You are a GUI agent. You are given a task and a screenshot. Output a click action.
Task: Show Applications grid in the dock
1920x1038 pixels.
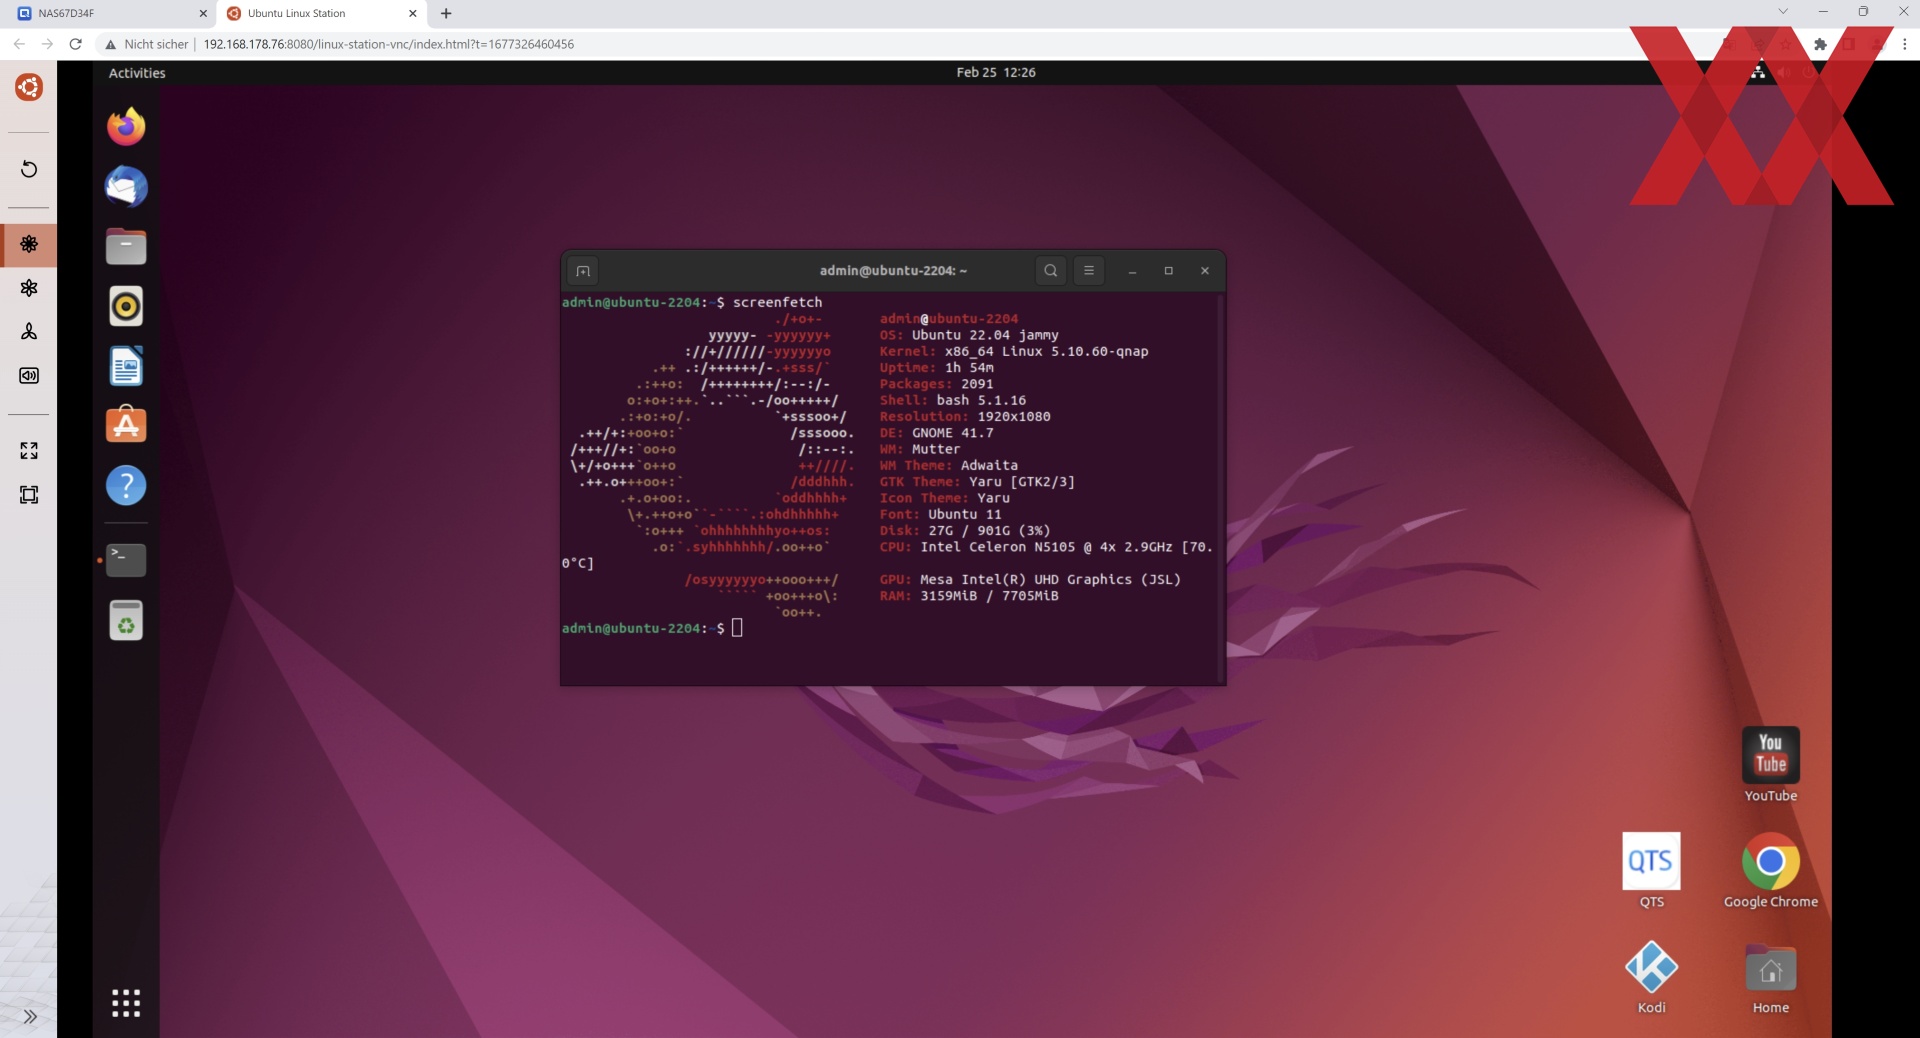click(126, 1002)
